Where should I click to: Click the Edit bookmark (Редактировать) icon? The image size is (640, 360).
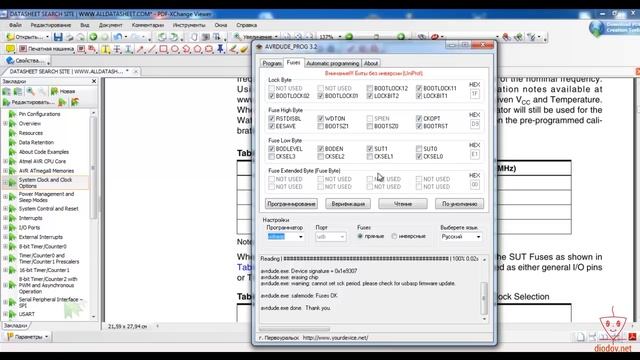point(28,102)
